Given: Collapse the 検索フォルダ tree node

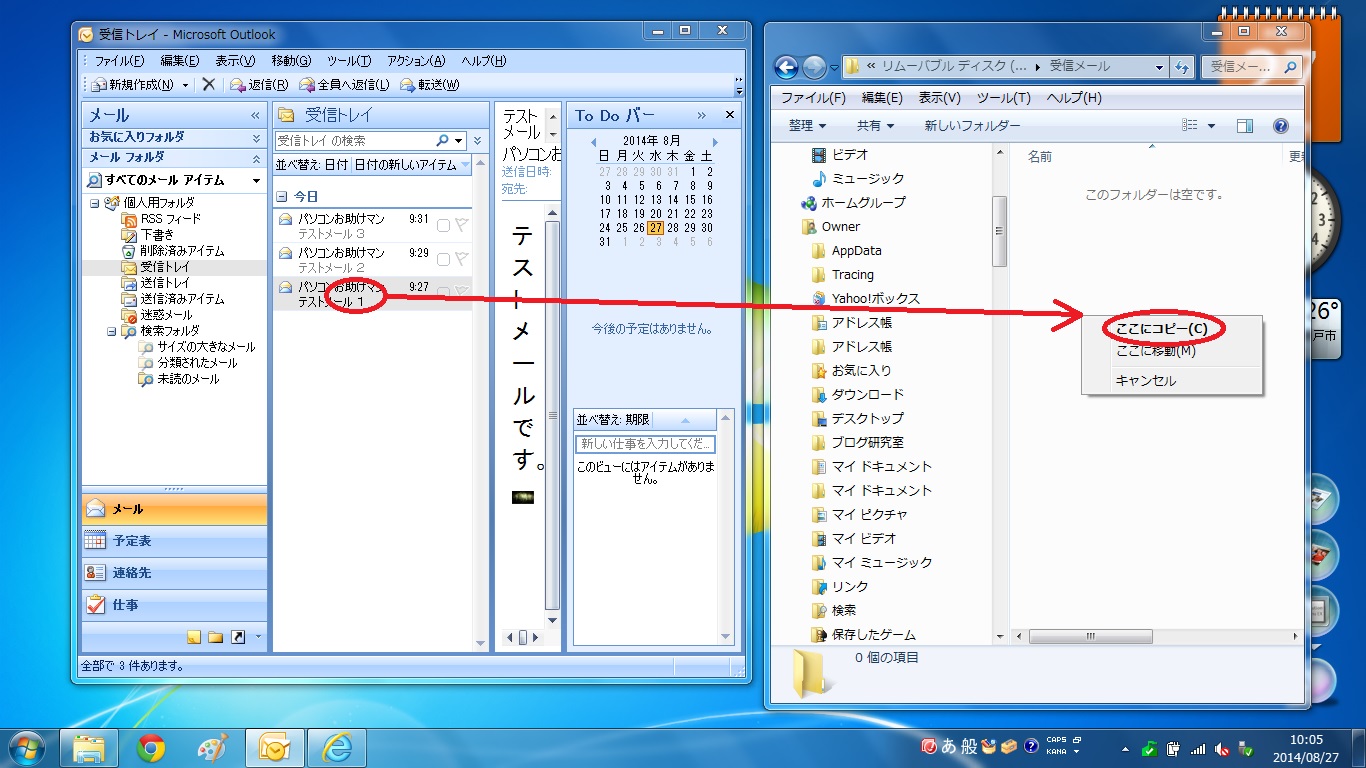Looking at the screenshot, I should pyautogui.click(x=112, y=331).
